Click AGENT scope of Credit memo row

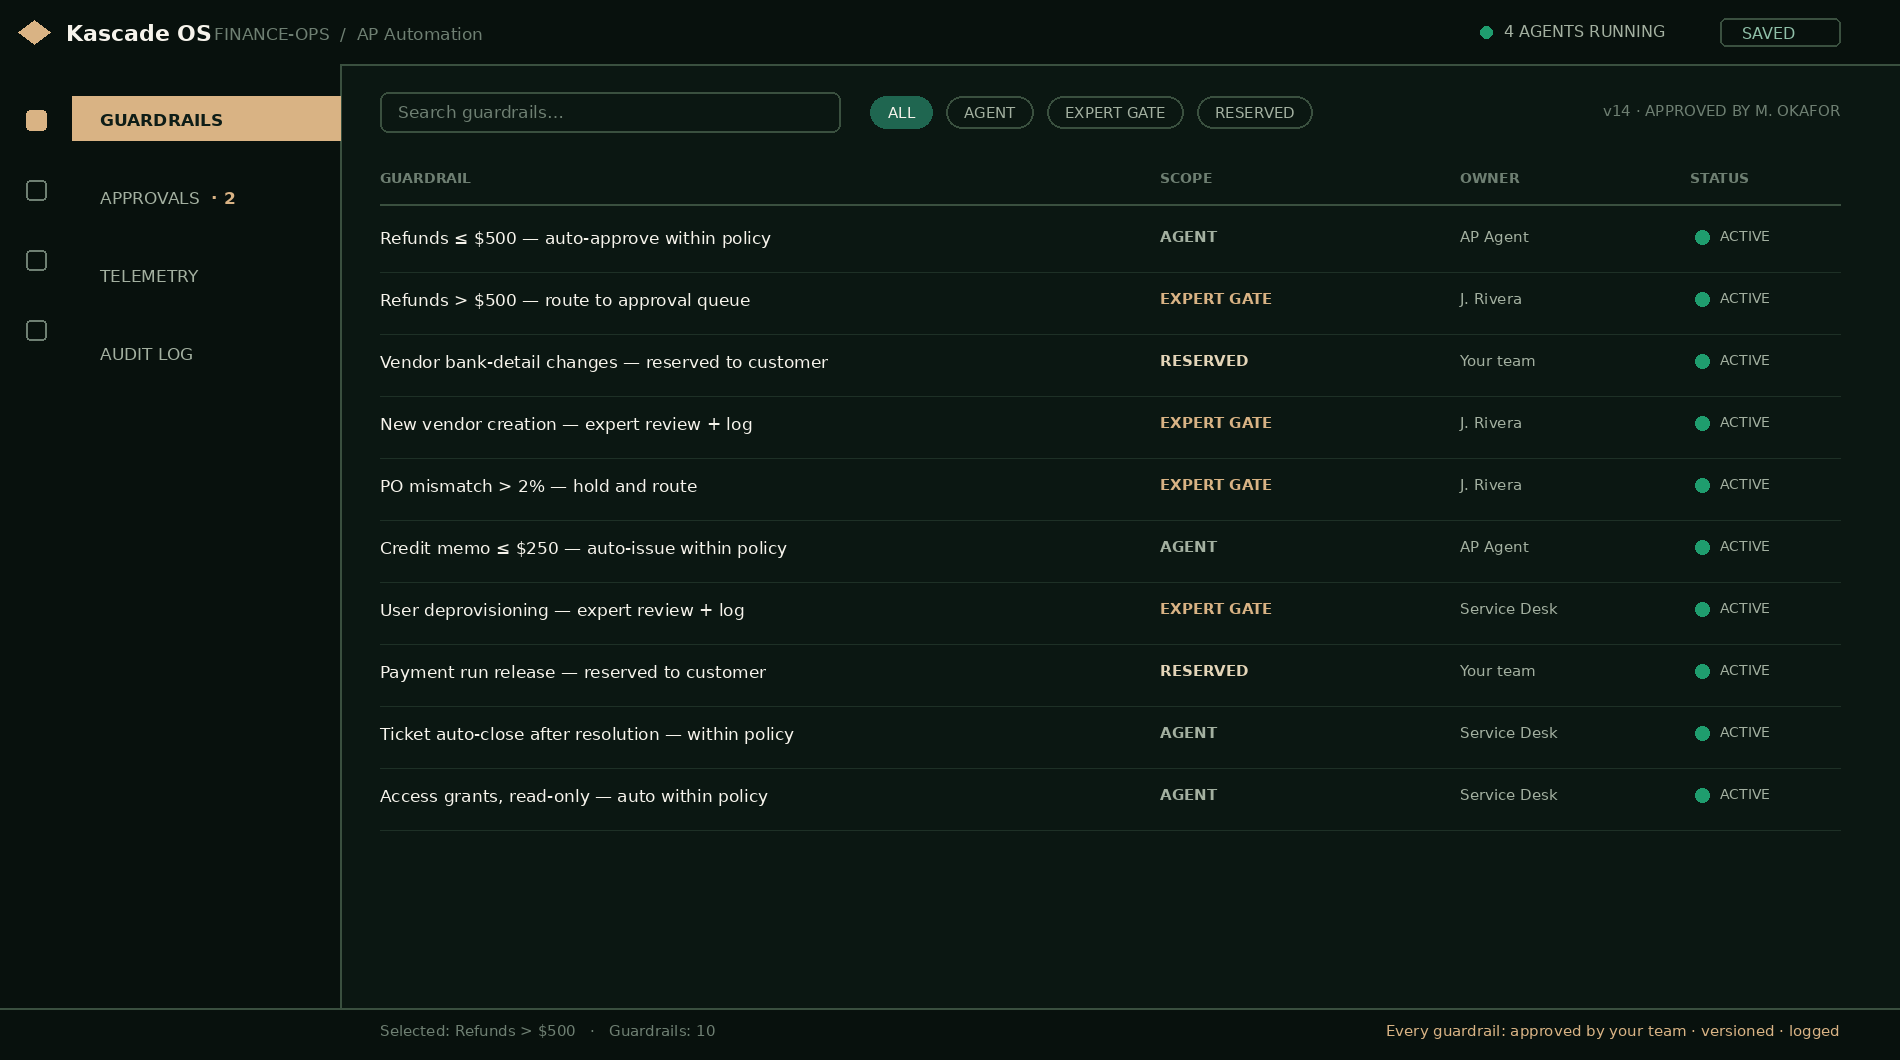pyautogui.click(x=1188, y=547)
